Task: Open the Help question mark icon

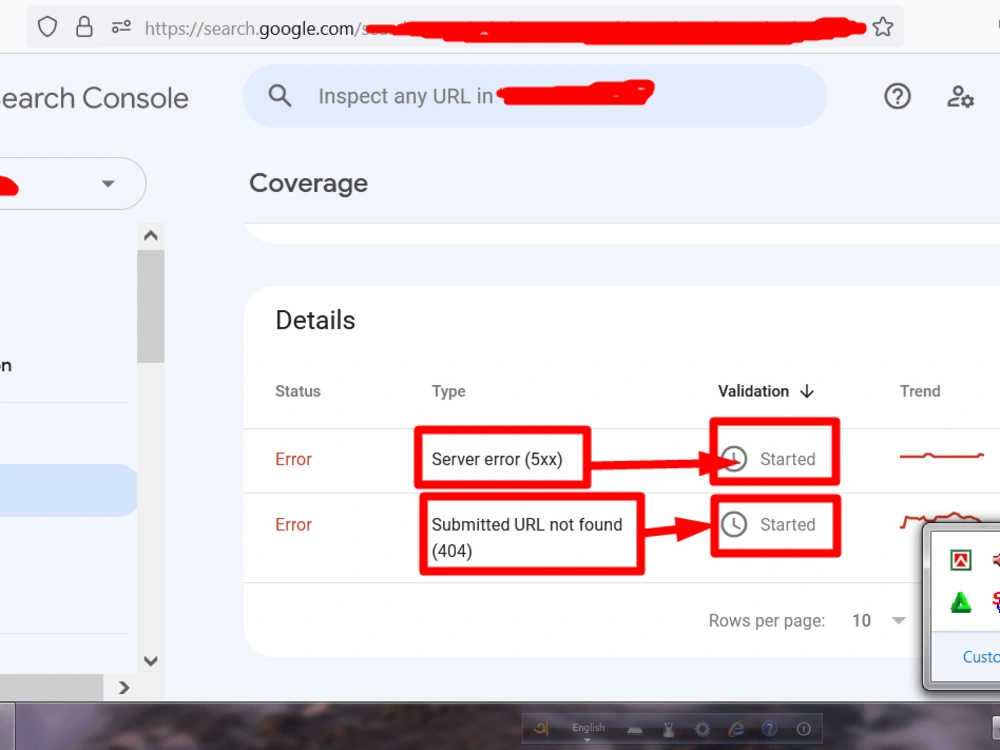Action: click(897, 96)
